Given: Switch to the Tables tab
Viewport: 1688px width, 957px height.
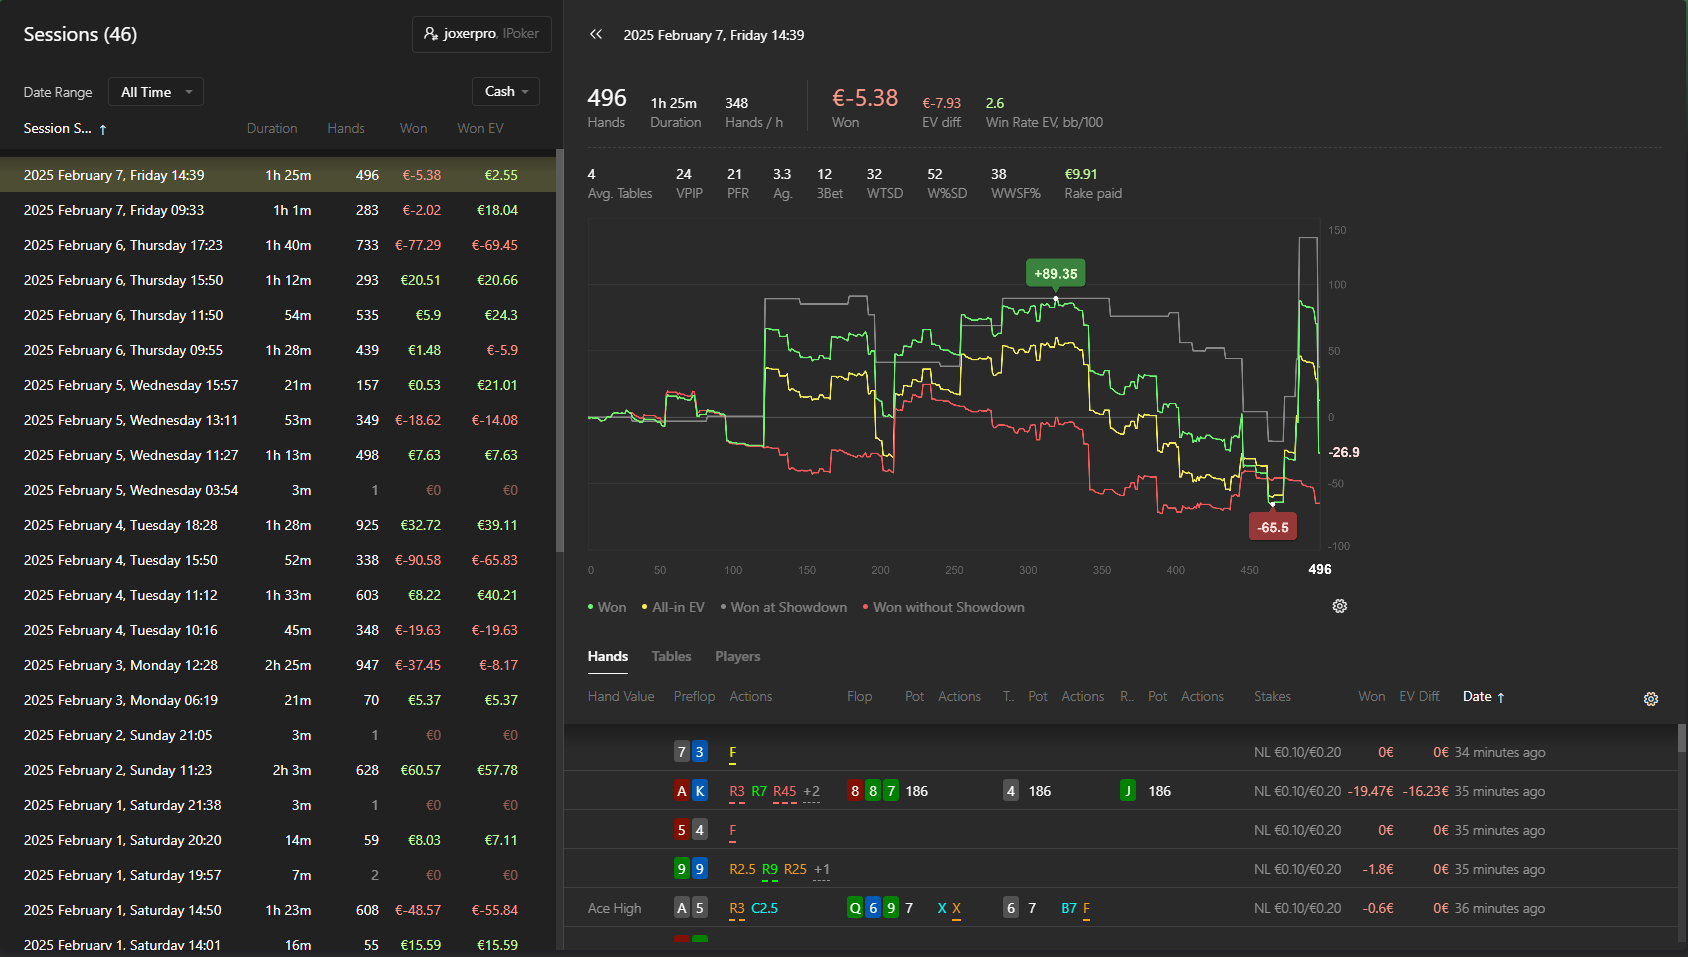Looking at the screenshot, I should (x=671, y=656).
